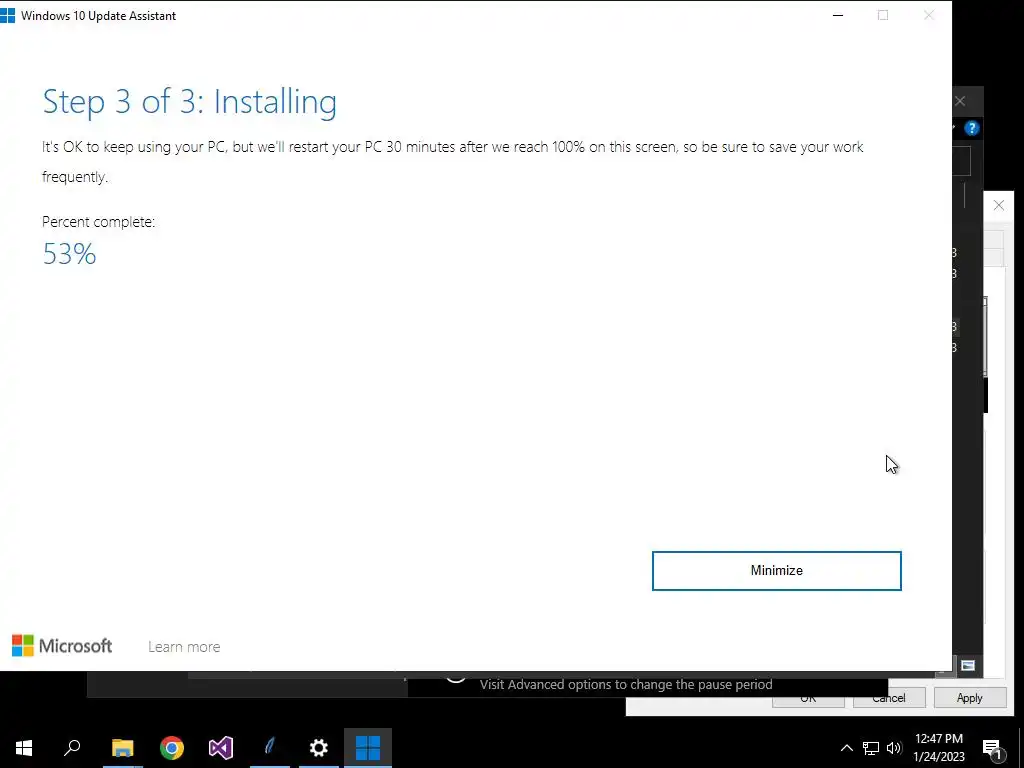Click the Microsoft logo in the footer
Screen dimensions: 1024x768
[62, 646]
